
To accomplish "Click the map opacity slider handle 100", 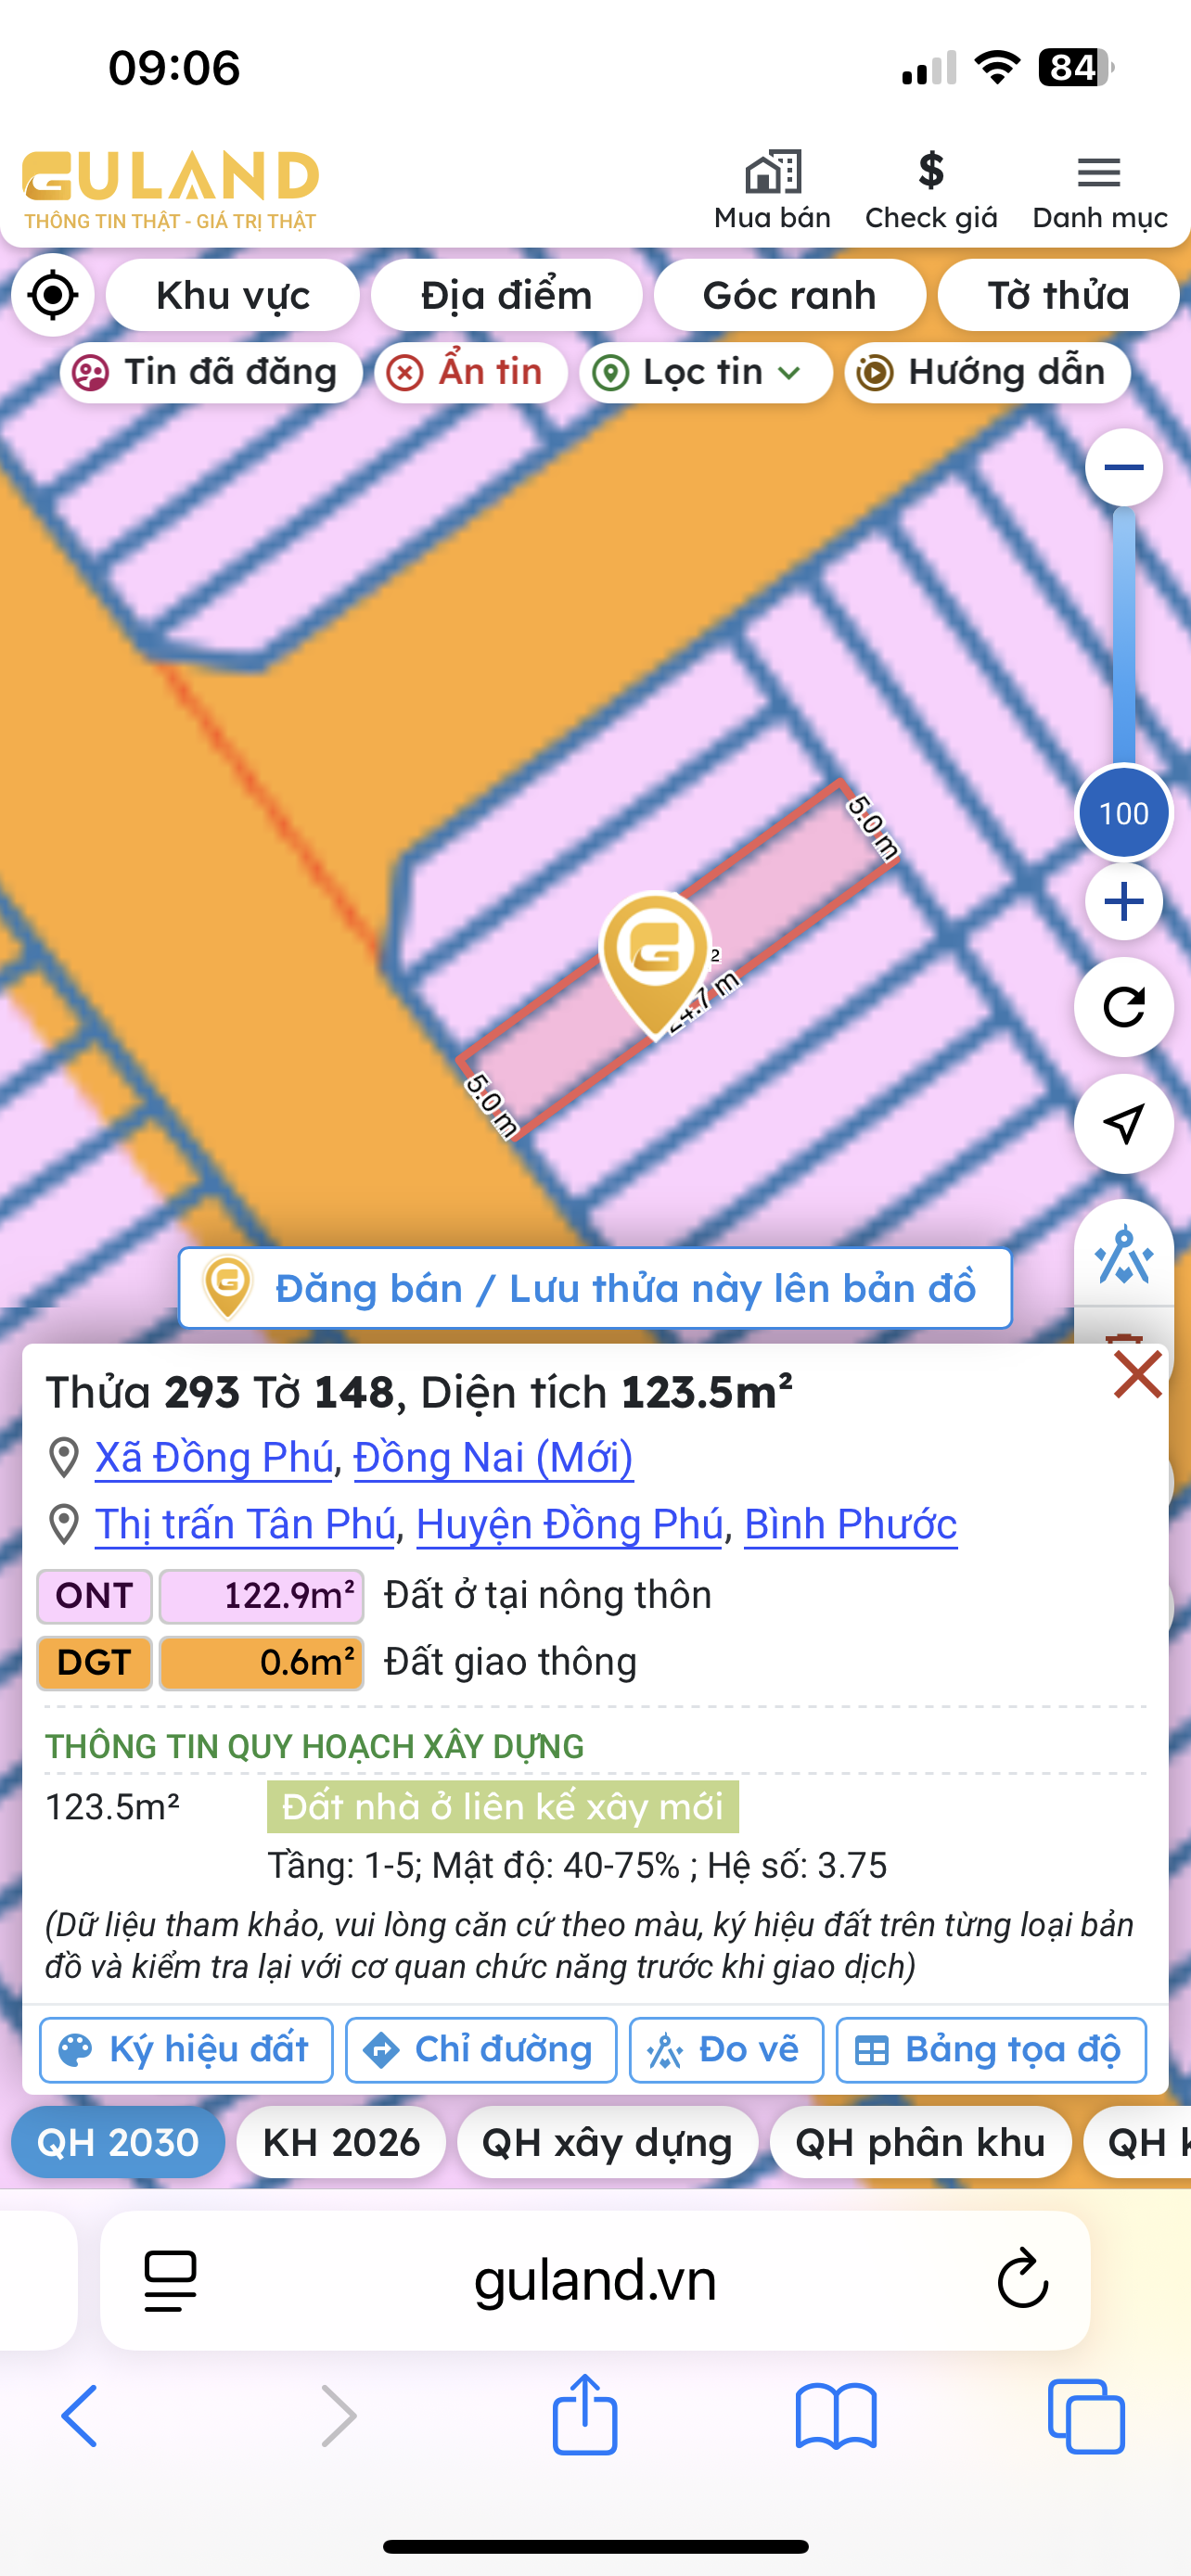I will point(1123,813).
